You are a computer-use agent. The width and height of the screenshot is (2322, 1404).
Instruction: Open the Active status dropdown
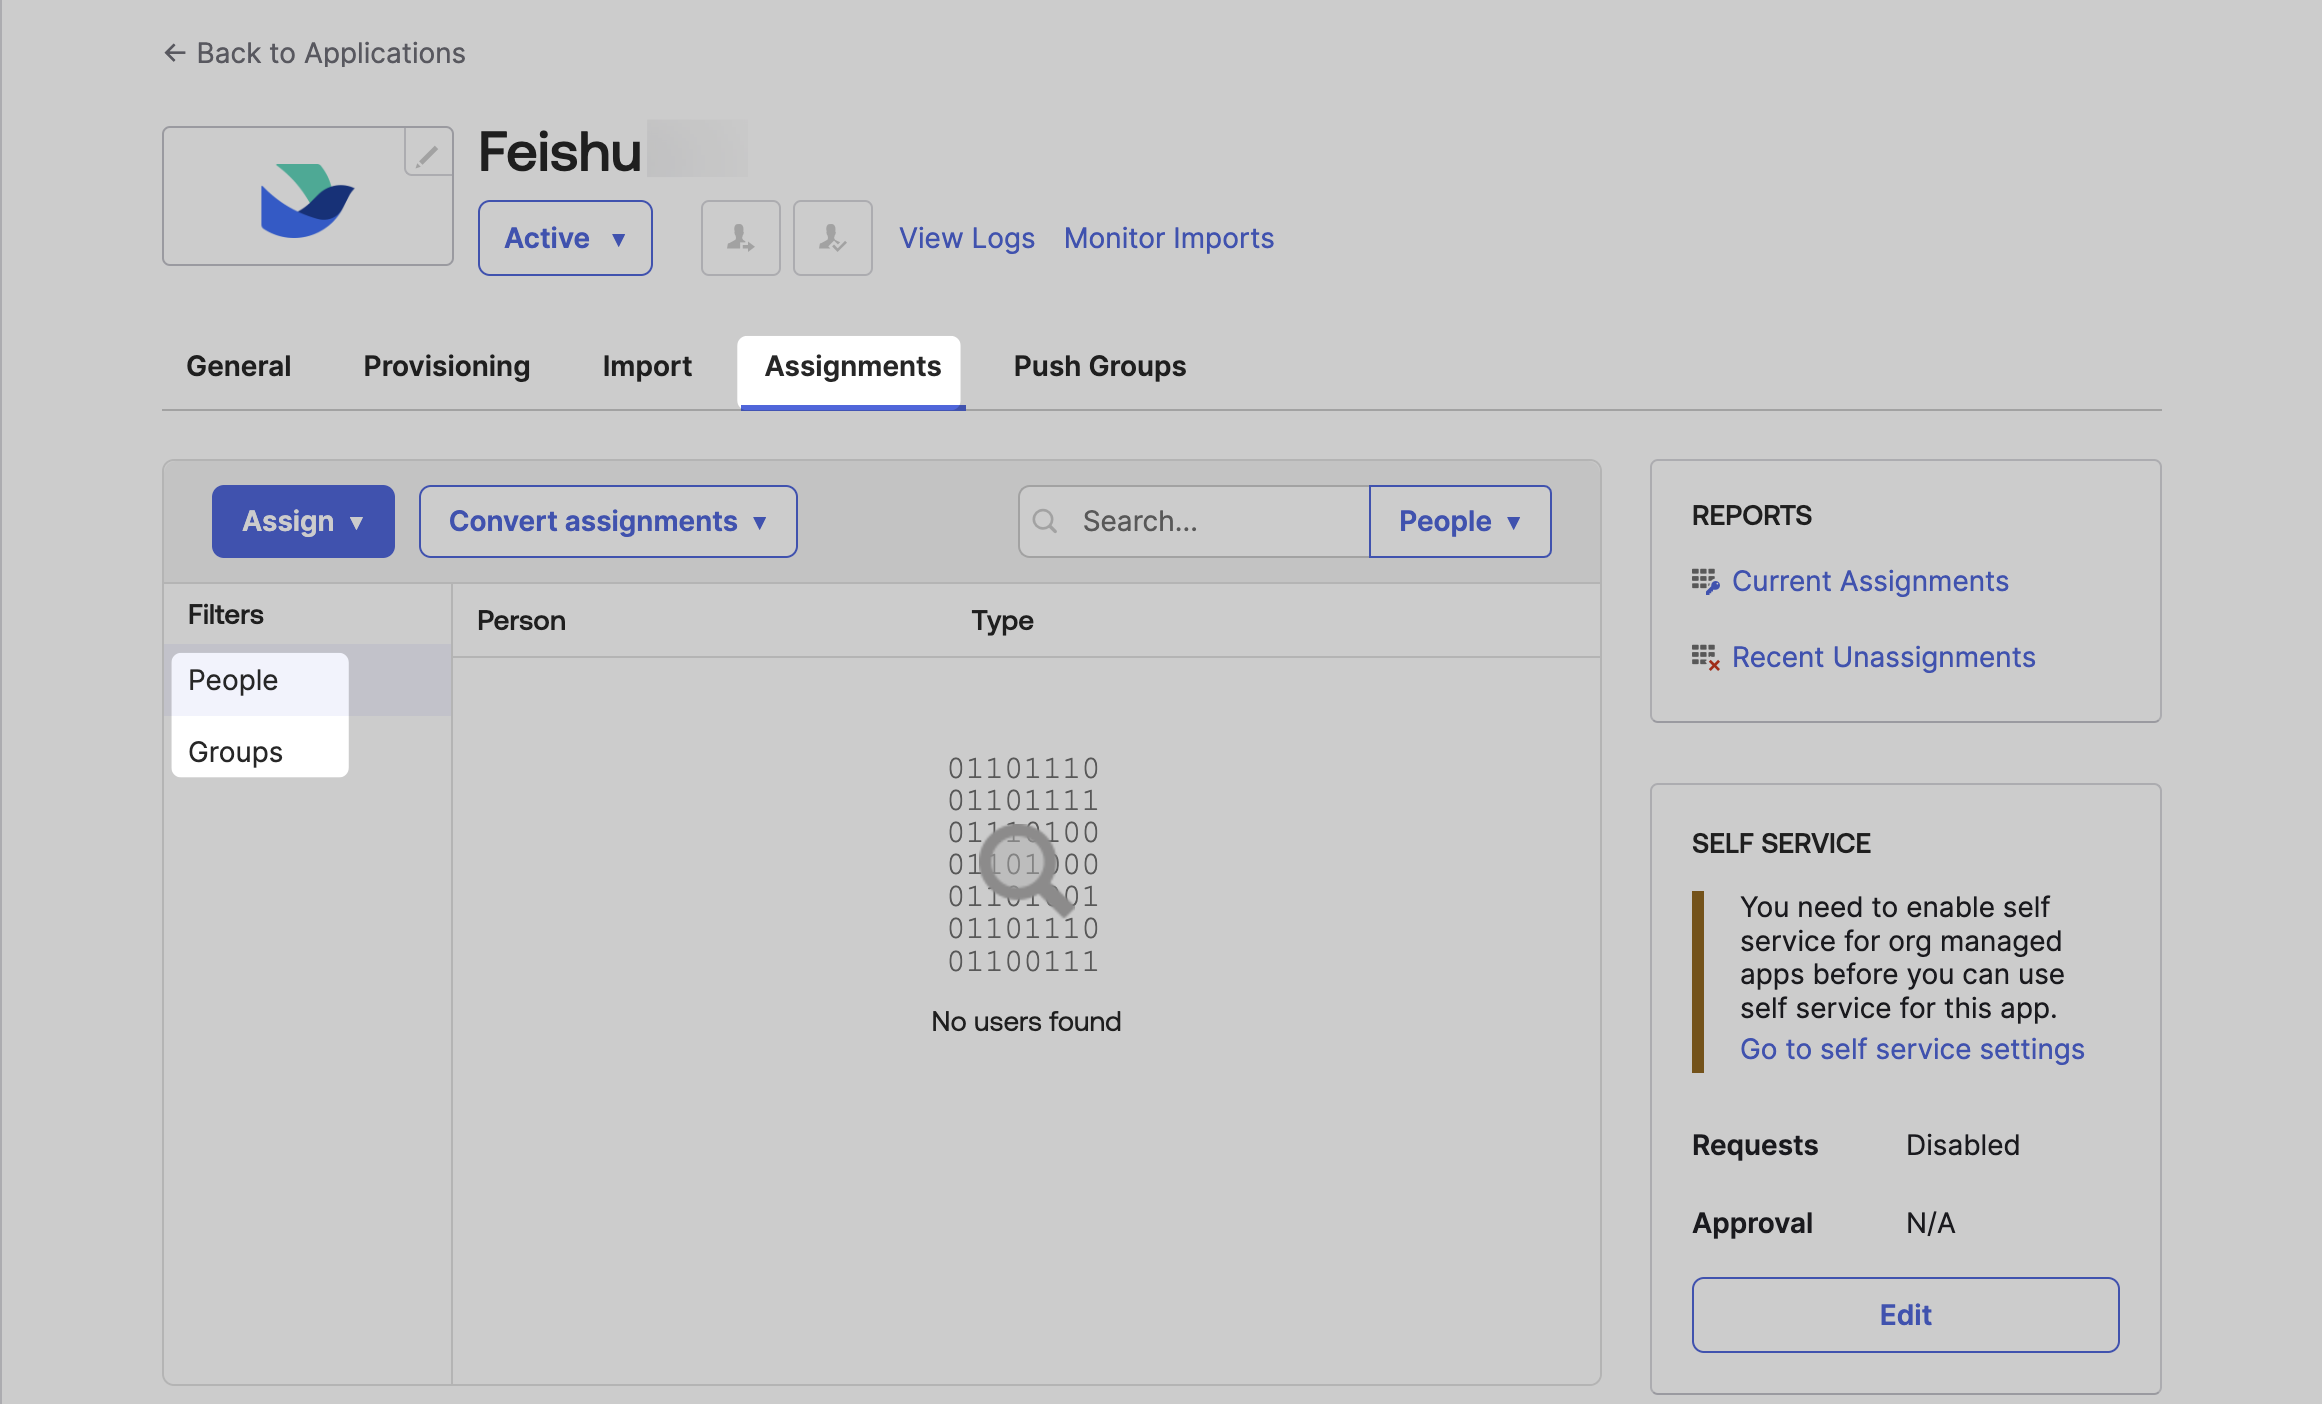click(x=564, y=237)
